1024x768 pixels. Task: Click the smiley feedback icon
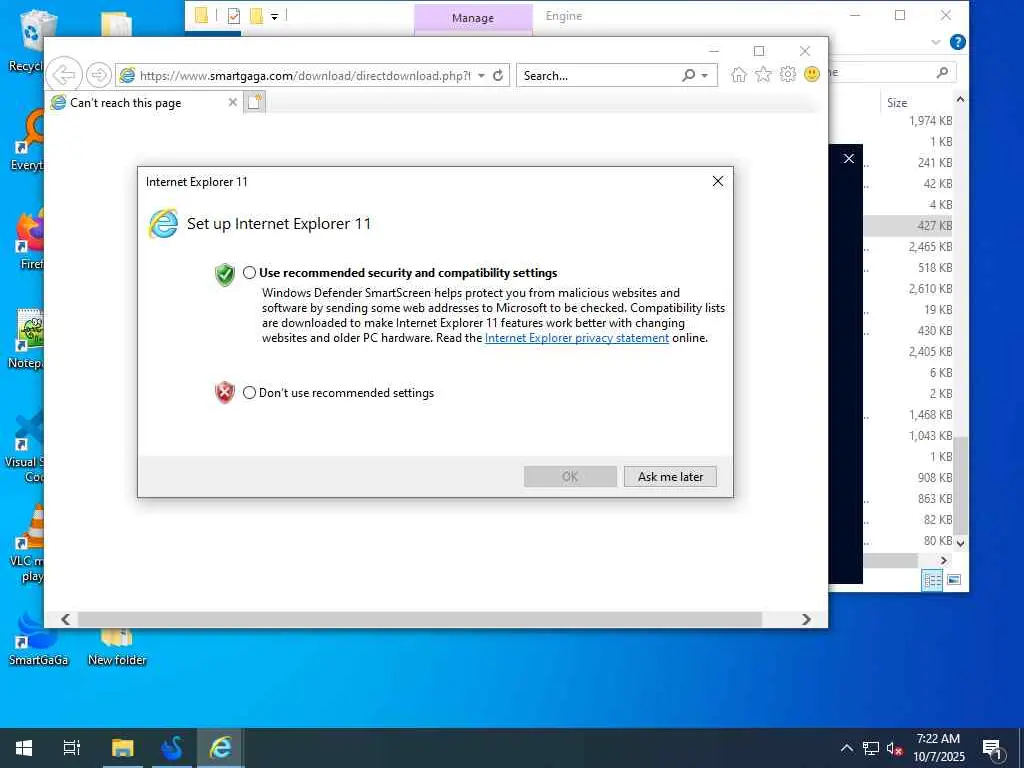pyautogui.click(x=812, y=74)
